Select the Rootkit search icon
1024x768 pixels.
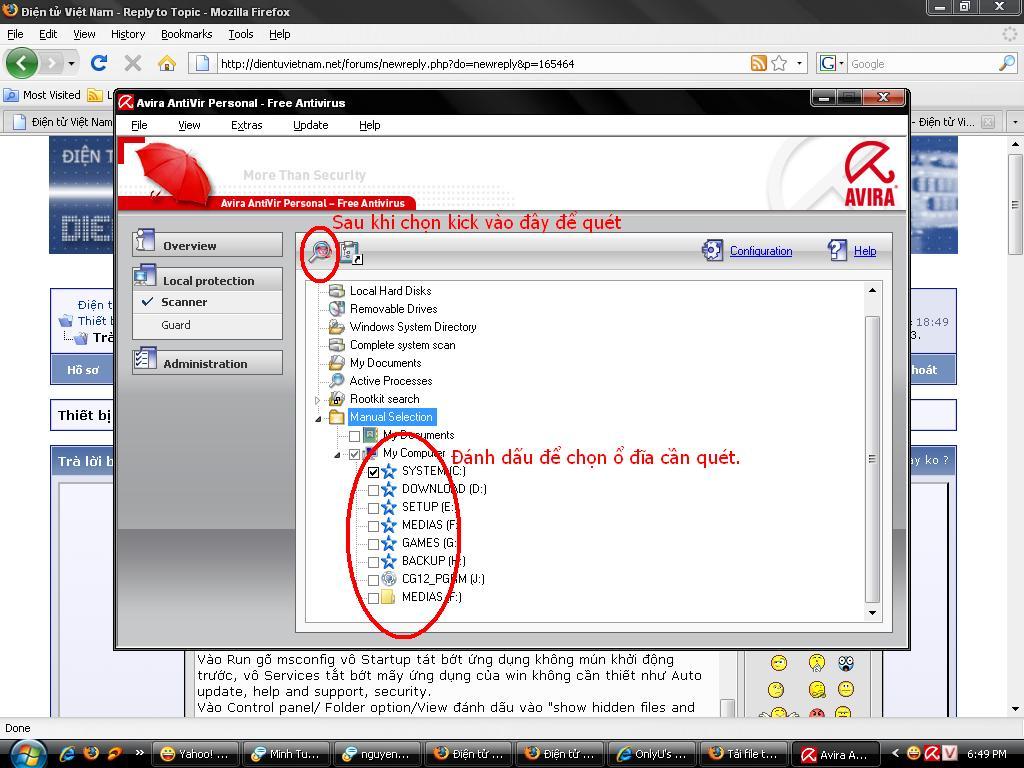coord(337,398)
